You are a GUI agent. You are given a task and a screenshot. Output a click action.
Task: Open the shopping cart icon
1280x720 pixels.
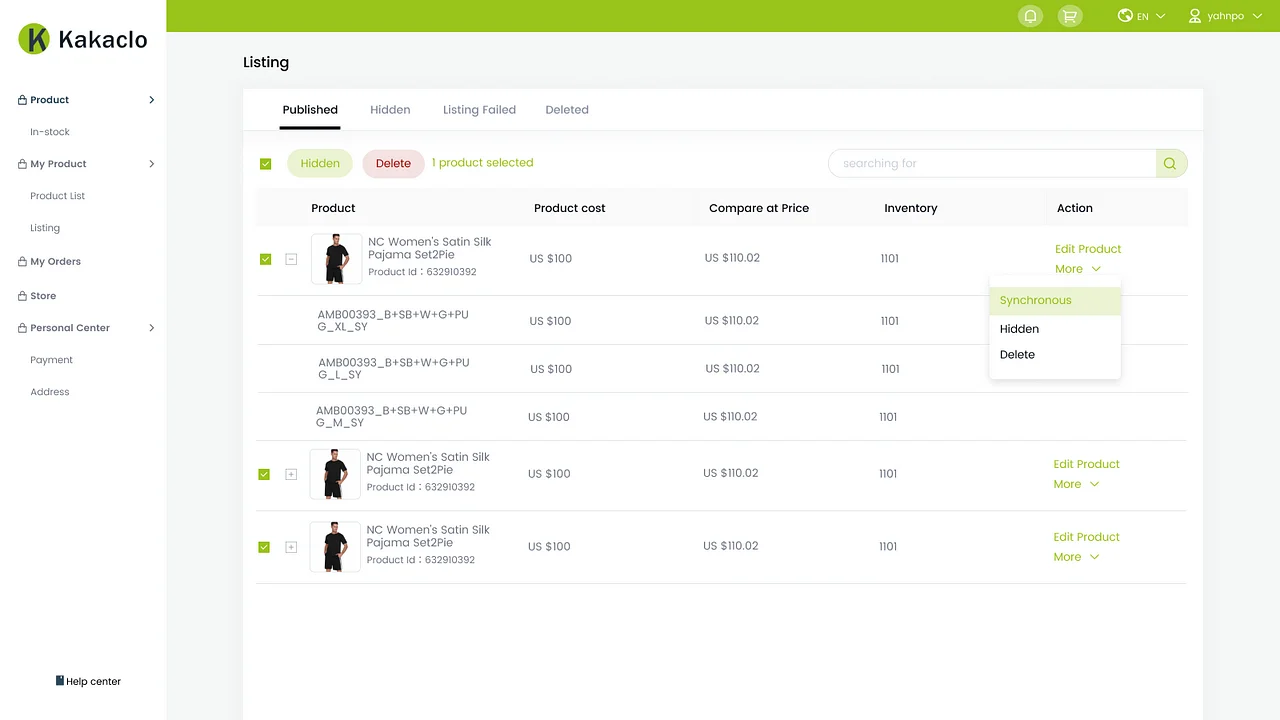pos(1069,16)
